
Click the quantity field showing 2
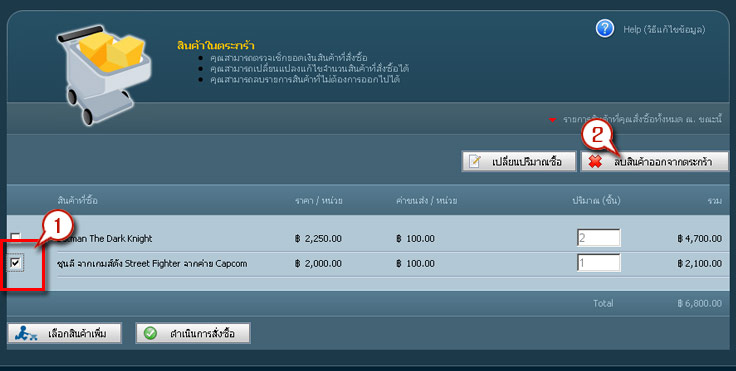coord(598,238)
